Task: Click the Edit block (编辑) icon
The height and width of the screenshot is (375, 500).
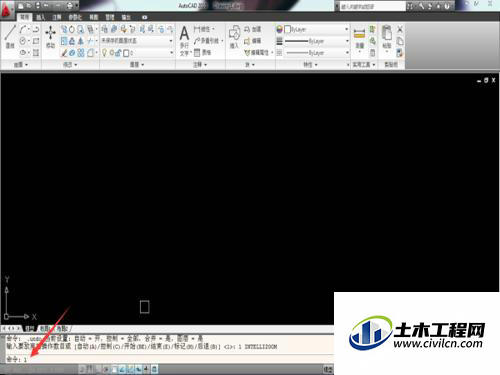Action: [x=252, y=41]
